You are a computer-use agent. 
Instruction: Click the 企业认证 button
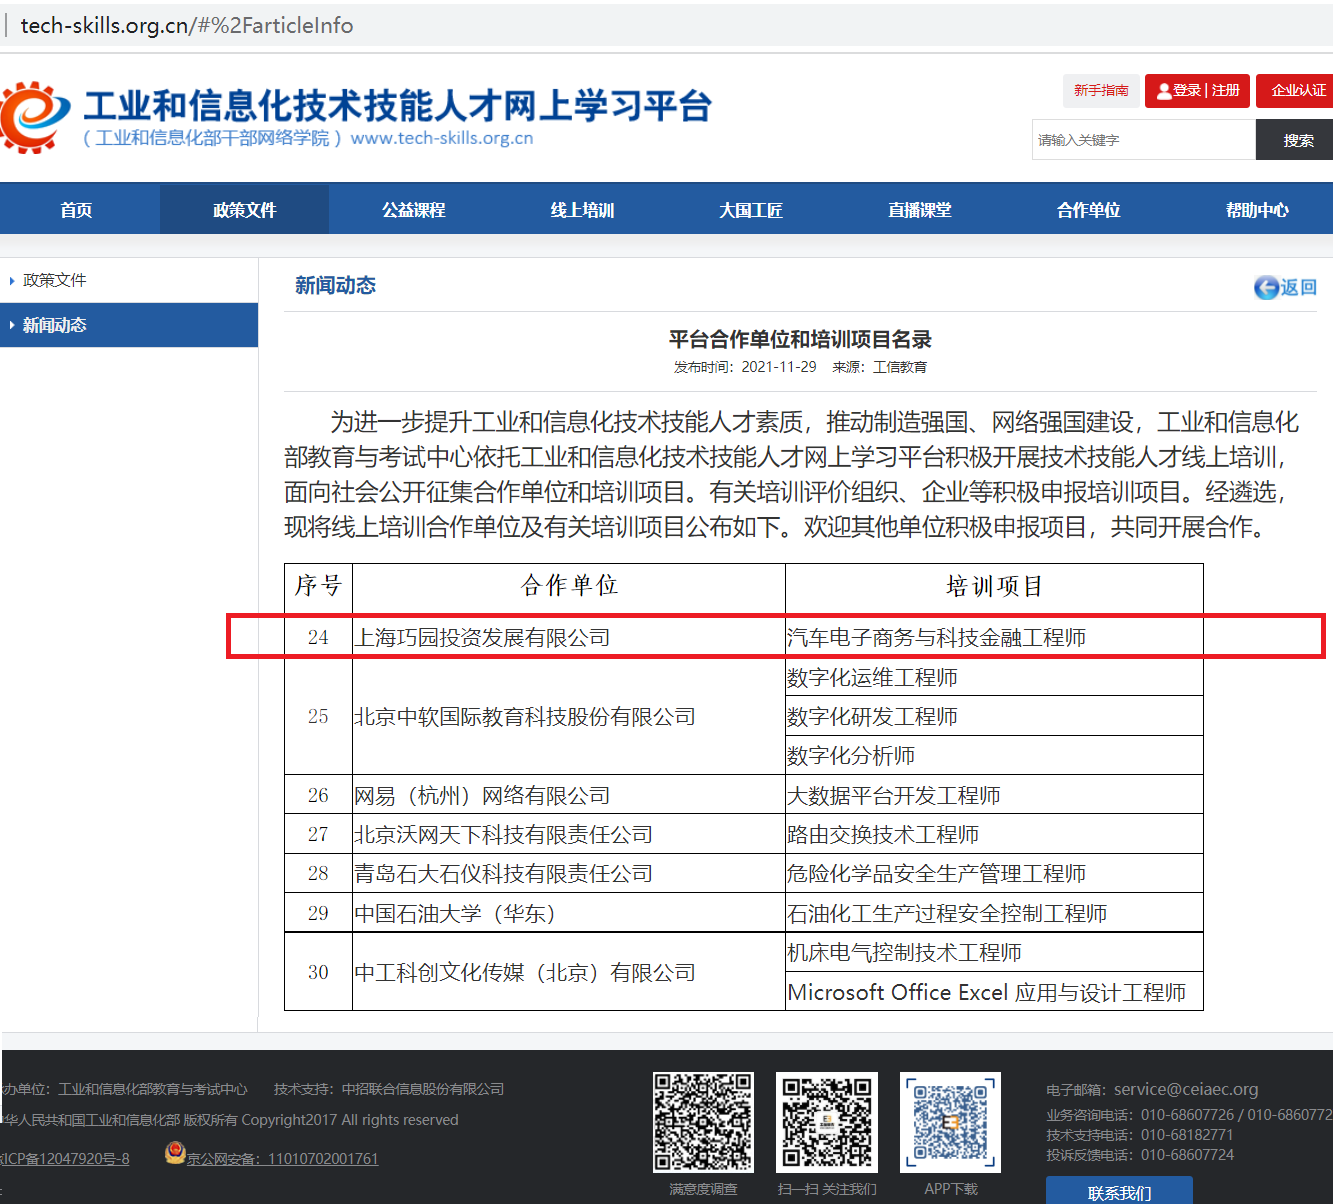1297,91
